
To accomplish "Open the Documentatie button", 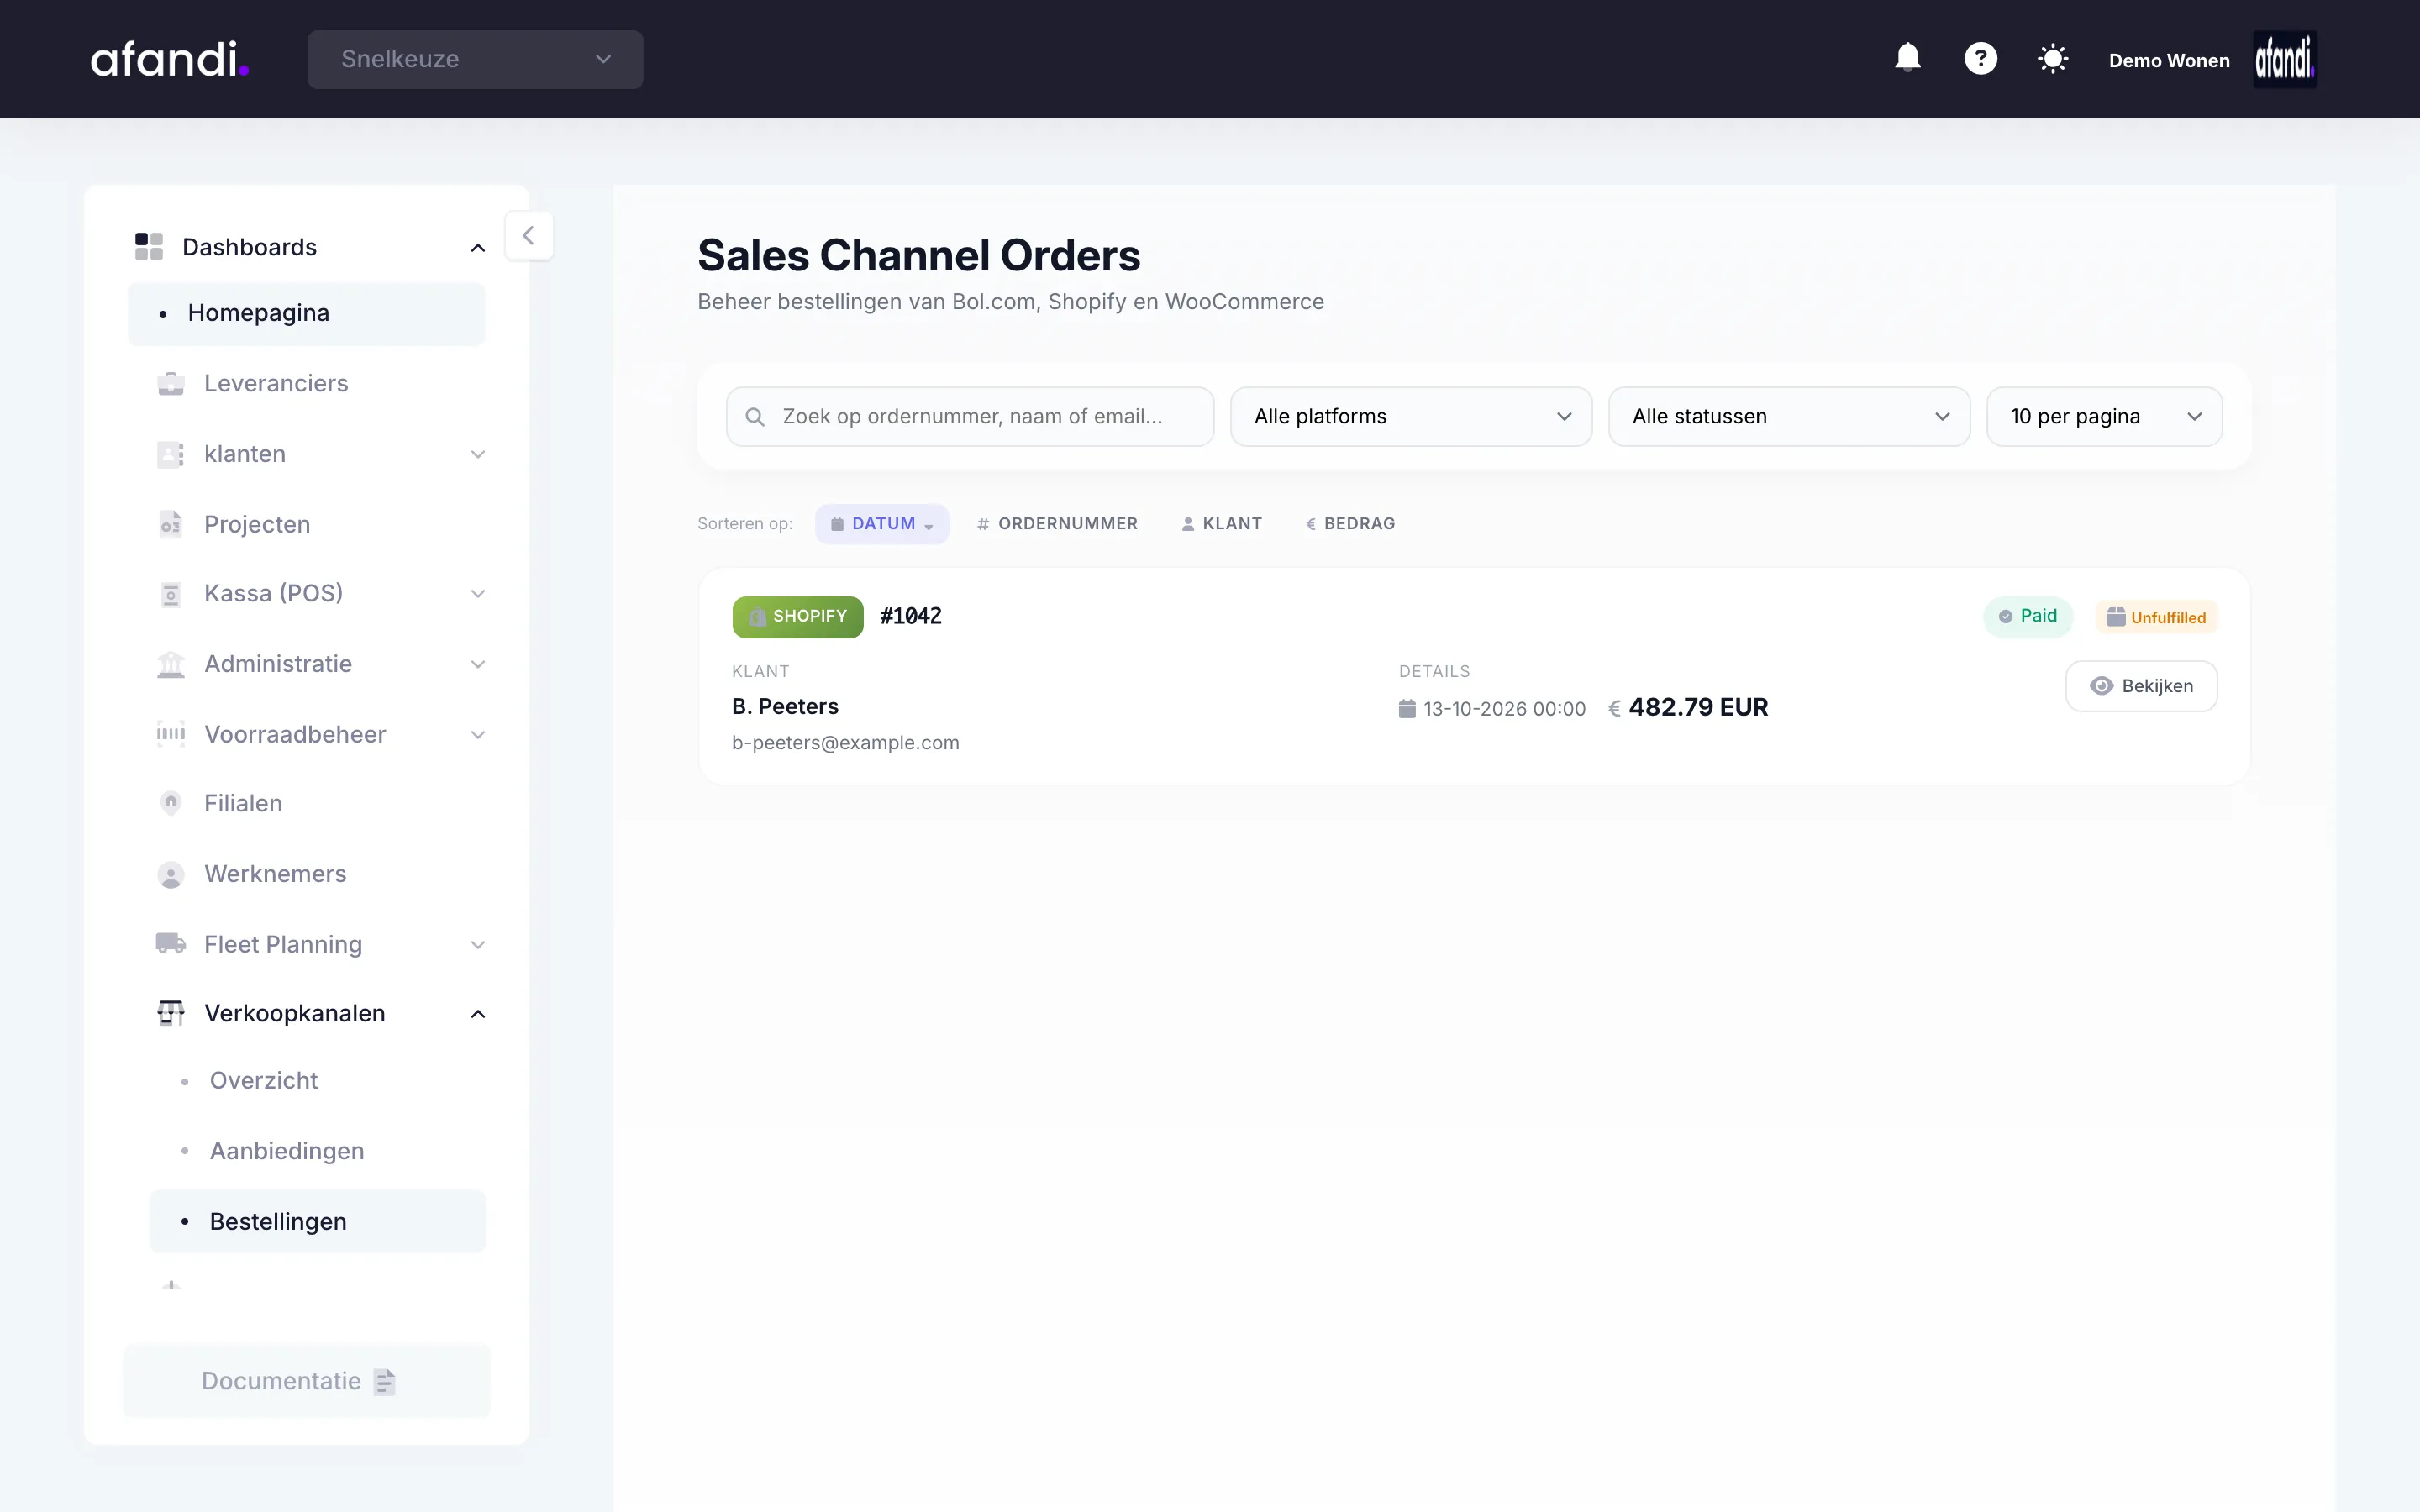I will point(307,1381).
